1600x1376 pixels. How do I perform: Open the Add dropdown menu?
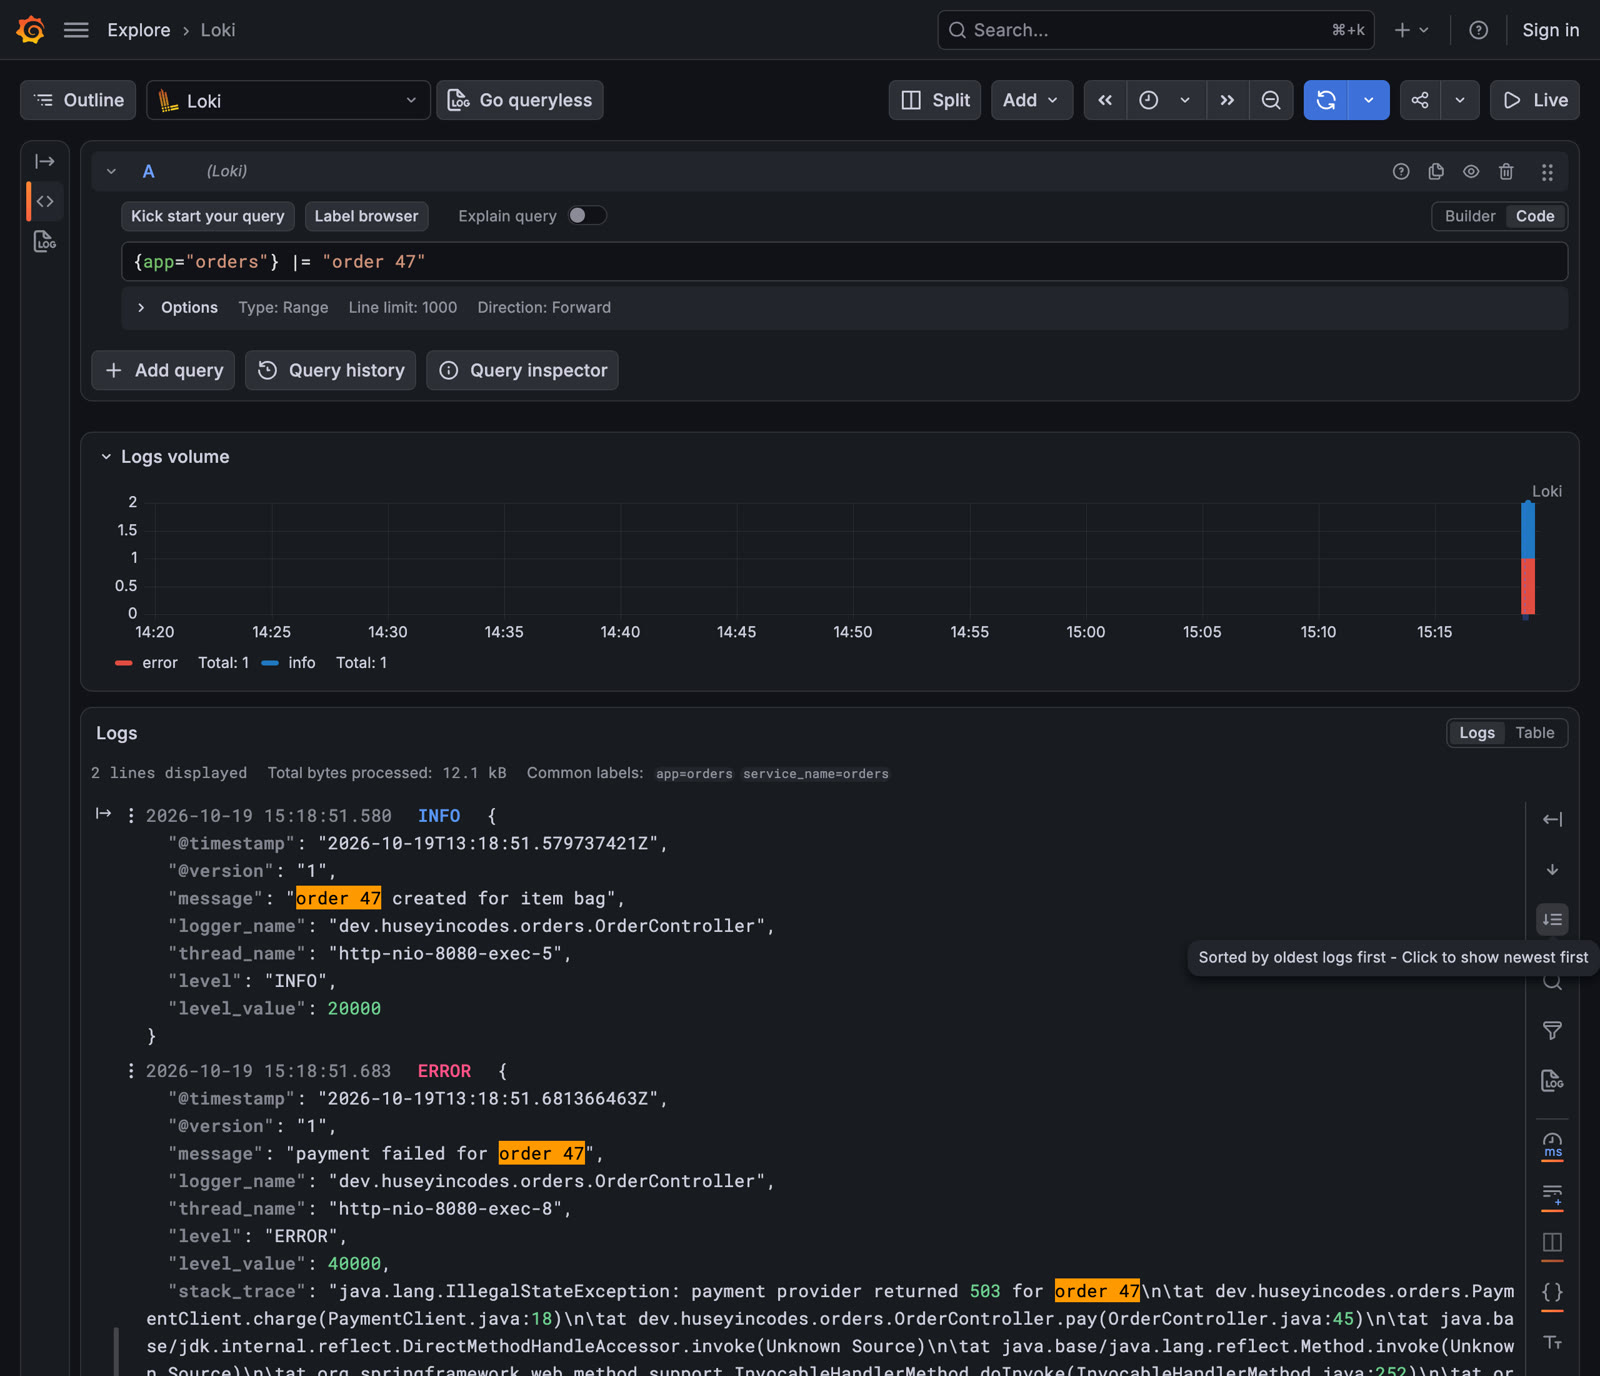pyautogui.click(x=1031, y=100)
